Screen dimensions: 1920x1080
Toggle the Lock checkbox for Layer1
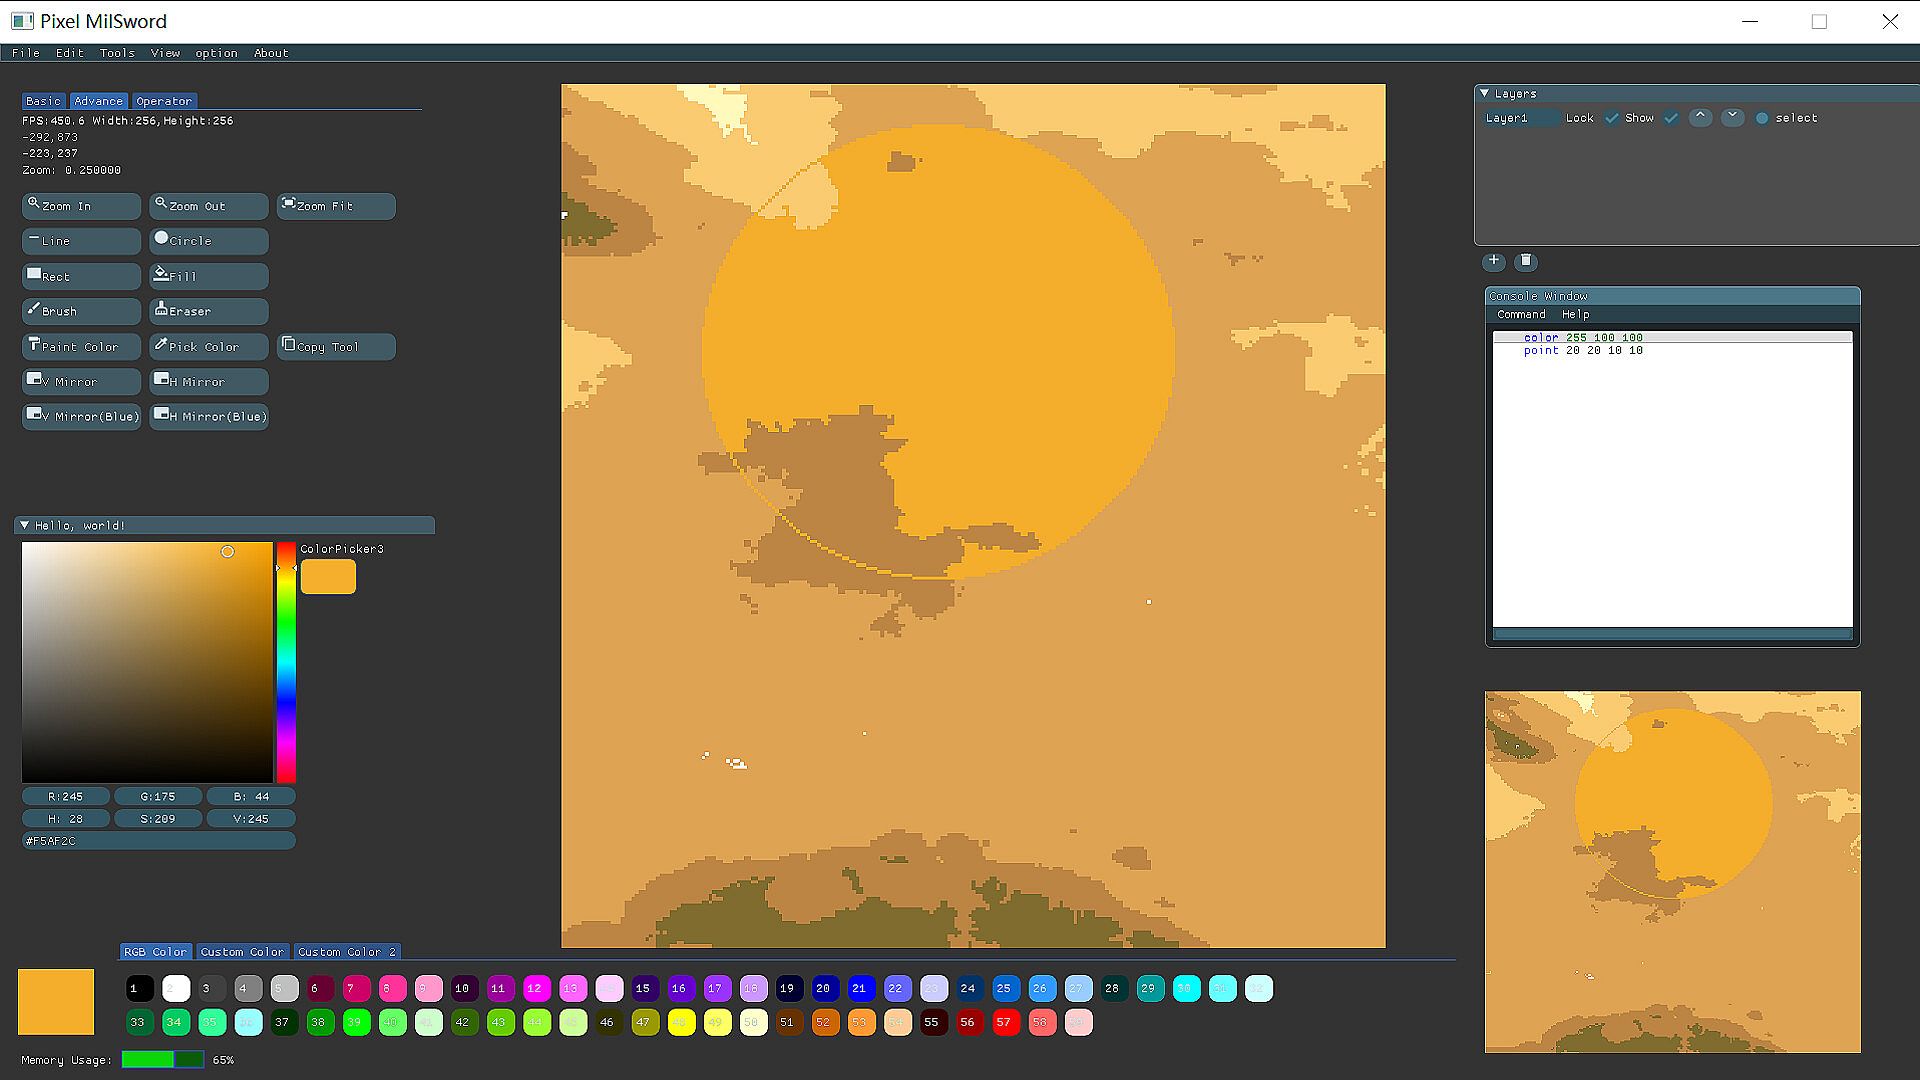click(x=1611, y=118)
